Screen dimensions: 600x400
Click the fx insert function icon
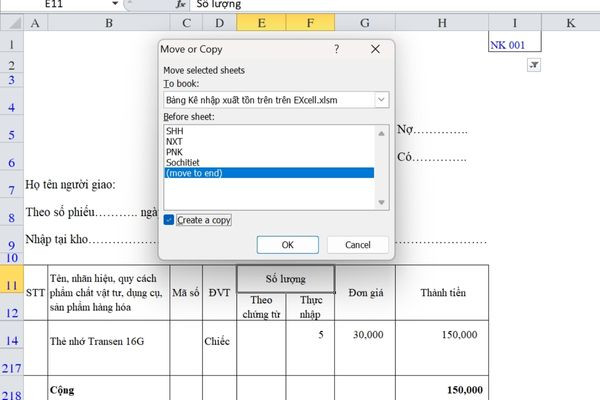(181, 4)
